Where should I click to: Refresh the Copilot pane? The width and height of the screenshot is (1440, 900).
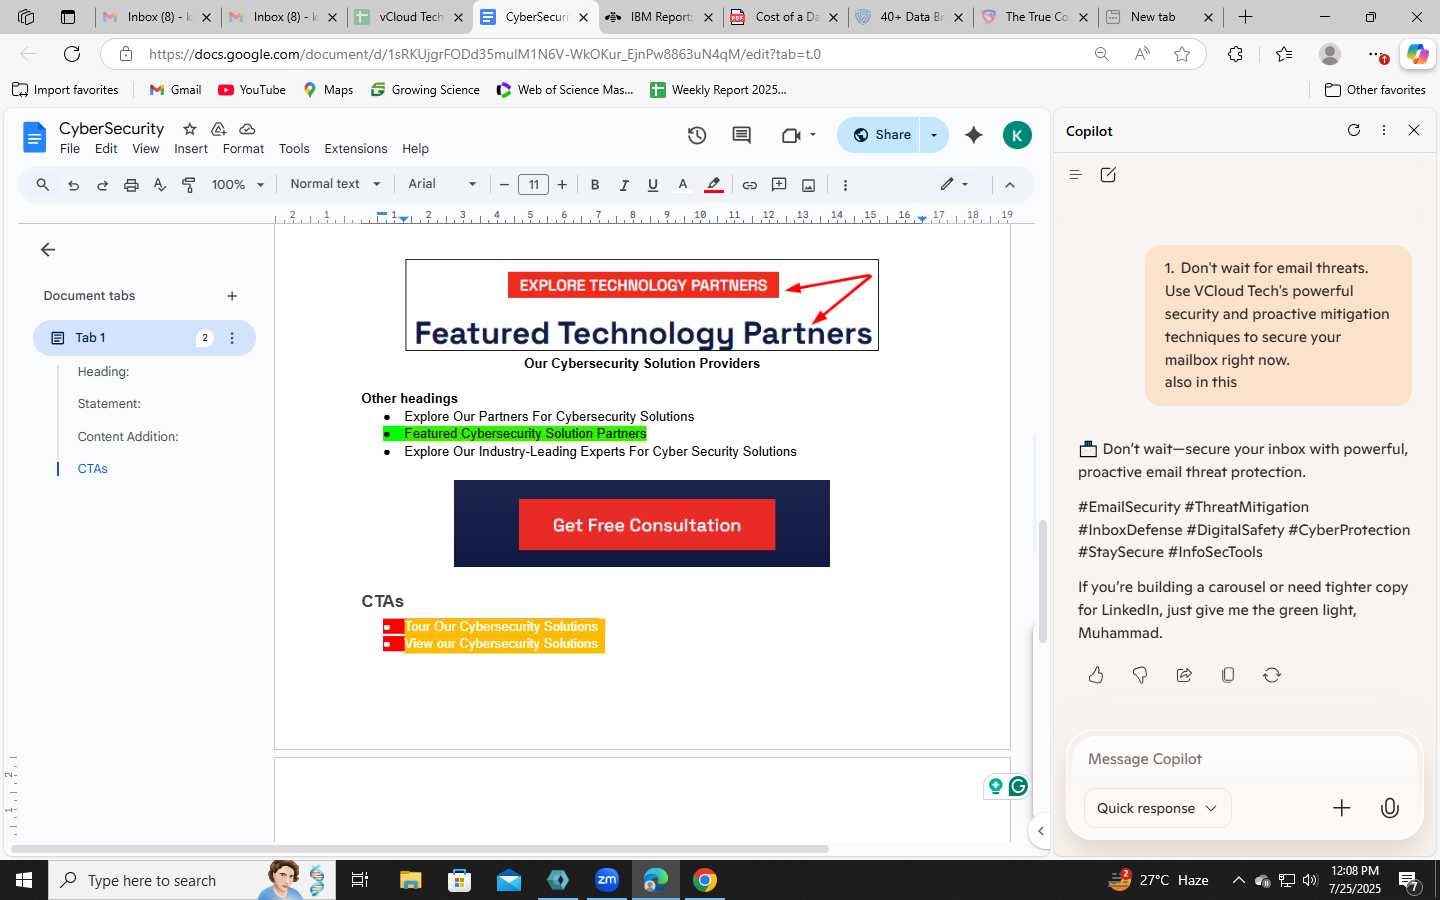coord(1354,130)
